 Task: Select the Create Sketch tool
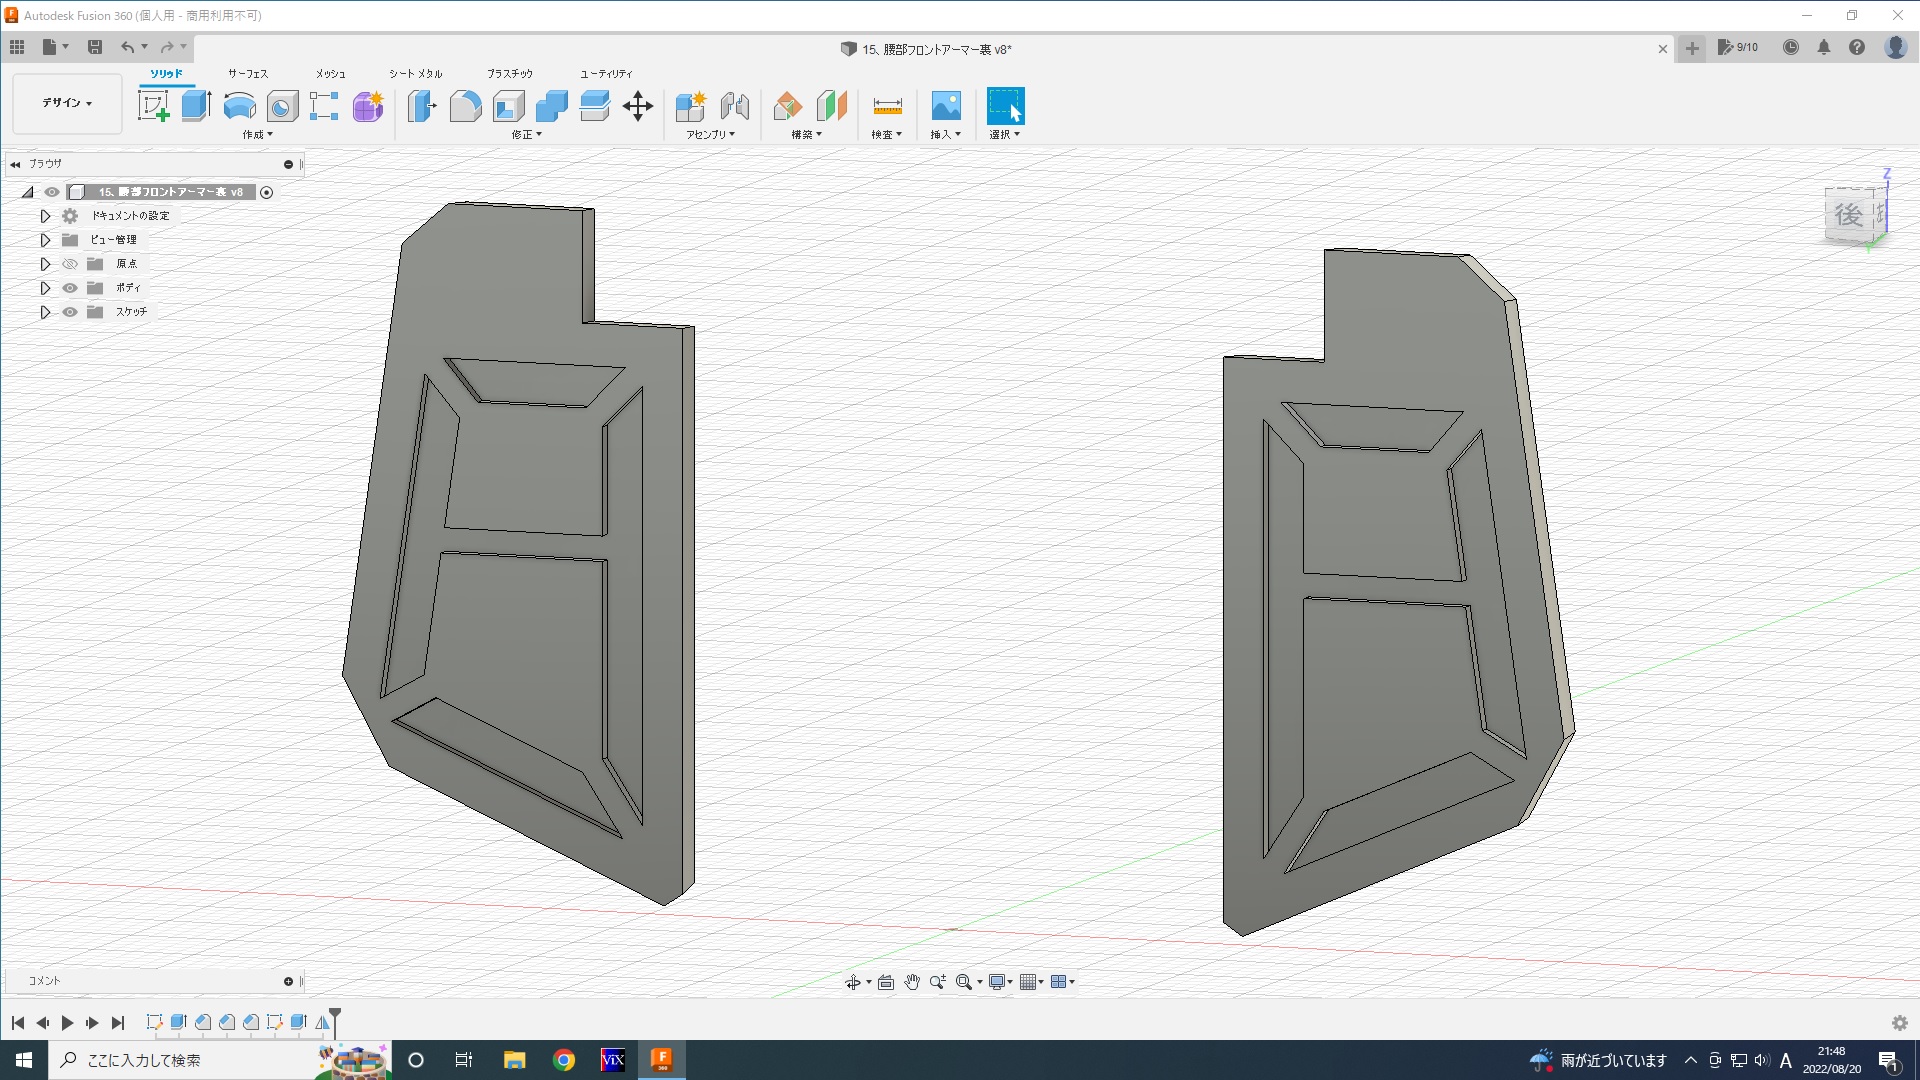pos(153,106)
